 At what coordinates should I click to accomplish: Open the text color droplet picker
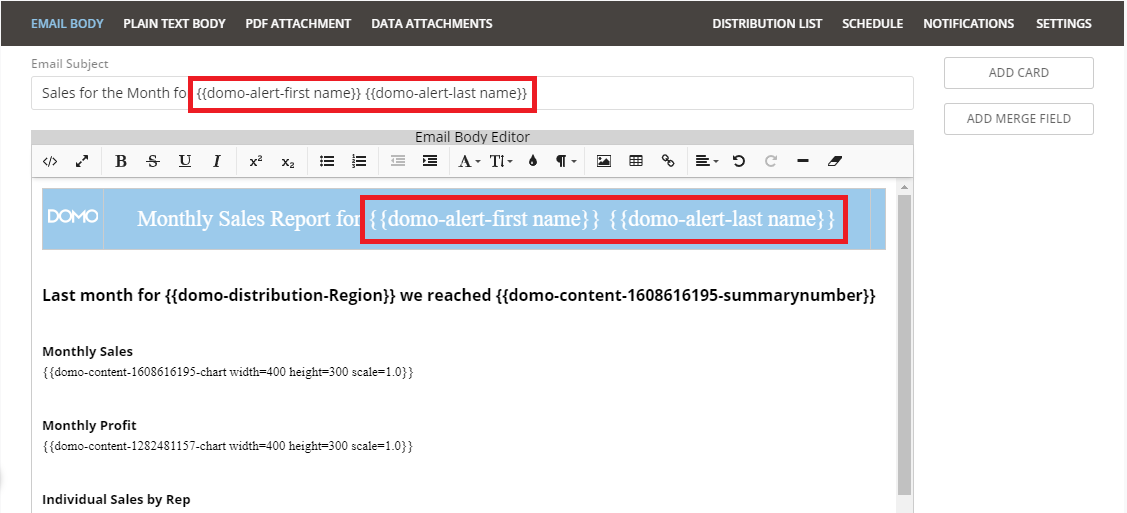533,162
